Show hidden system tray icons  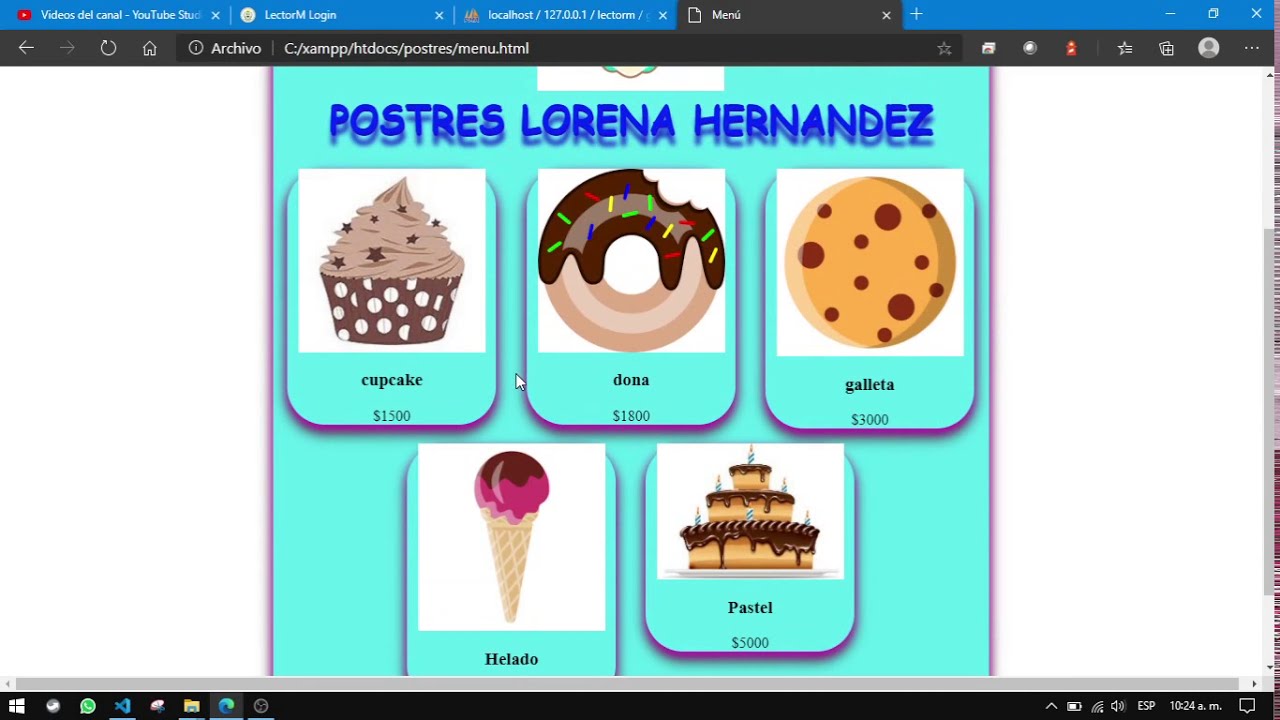[x=1051, y=706]
